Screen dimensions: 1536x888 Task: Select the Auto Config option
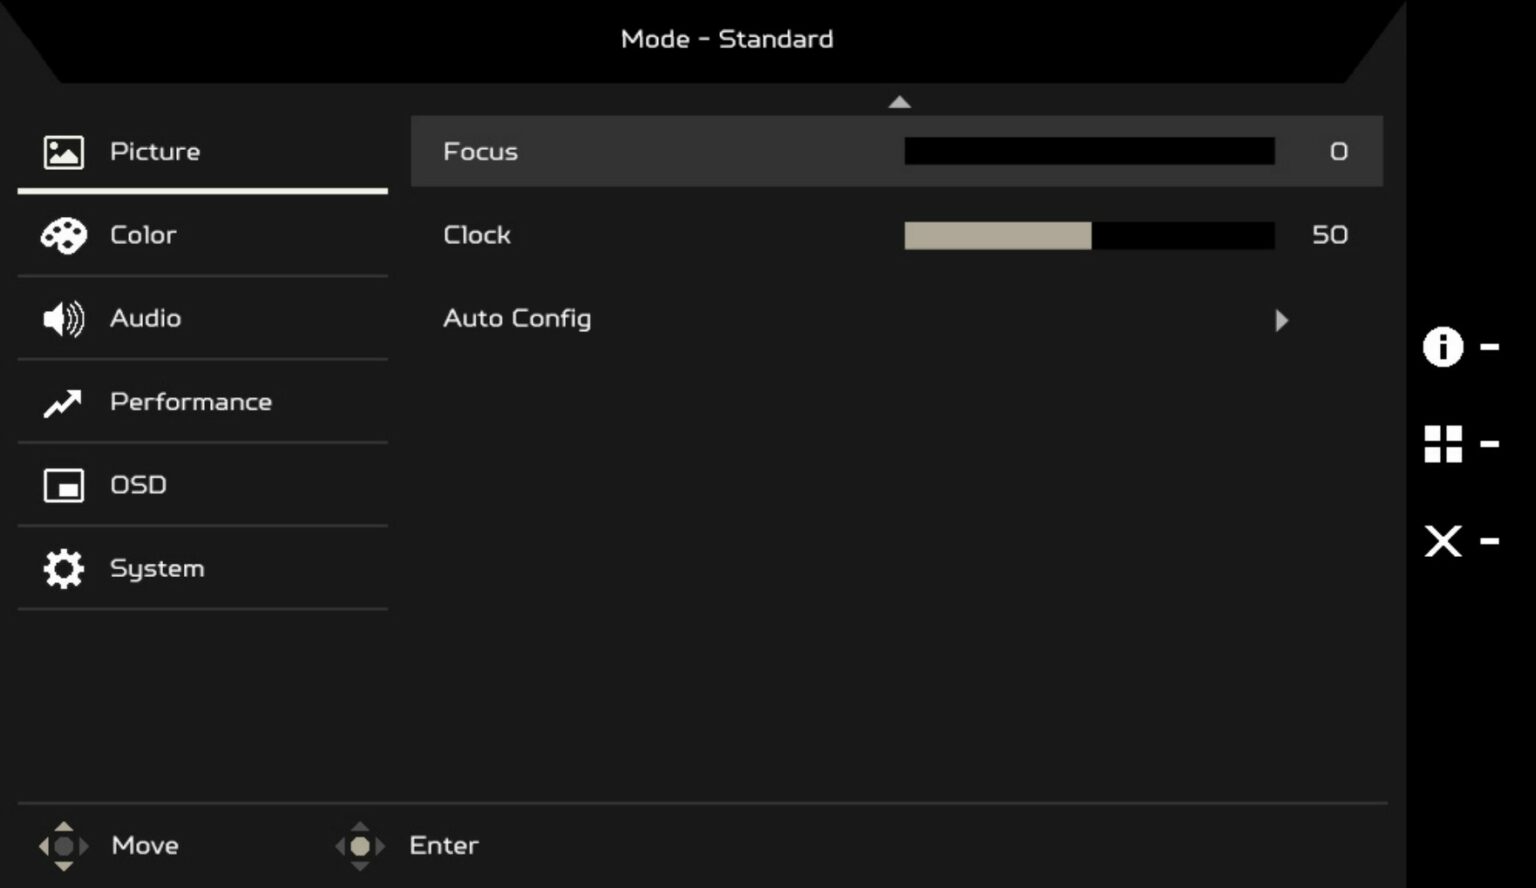pyautogui.click(x=517, y=318)
